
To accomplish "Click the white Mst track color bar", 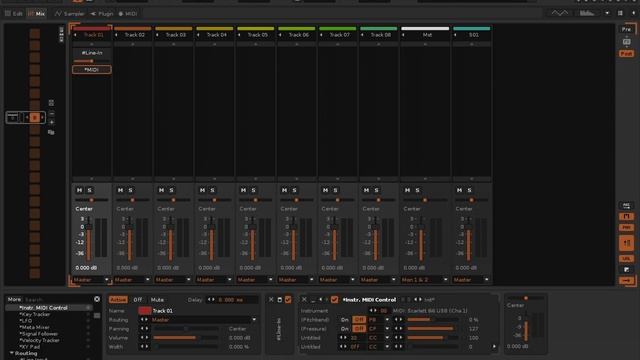I will (x=425, y=29).
